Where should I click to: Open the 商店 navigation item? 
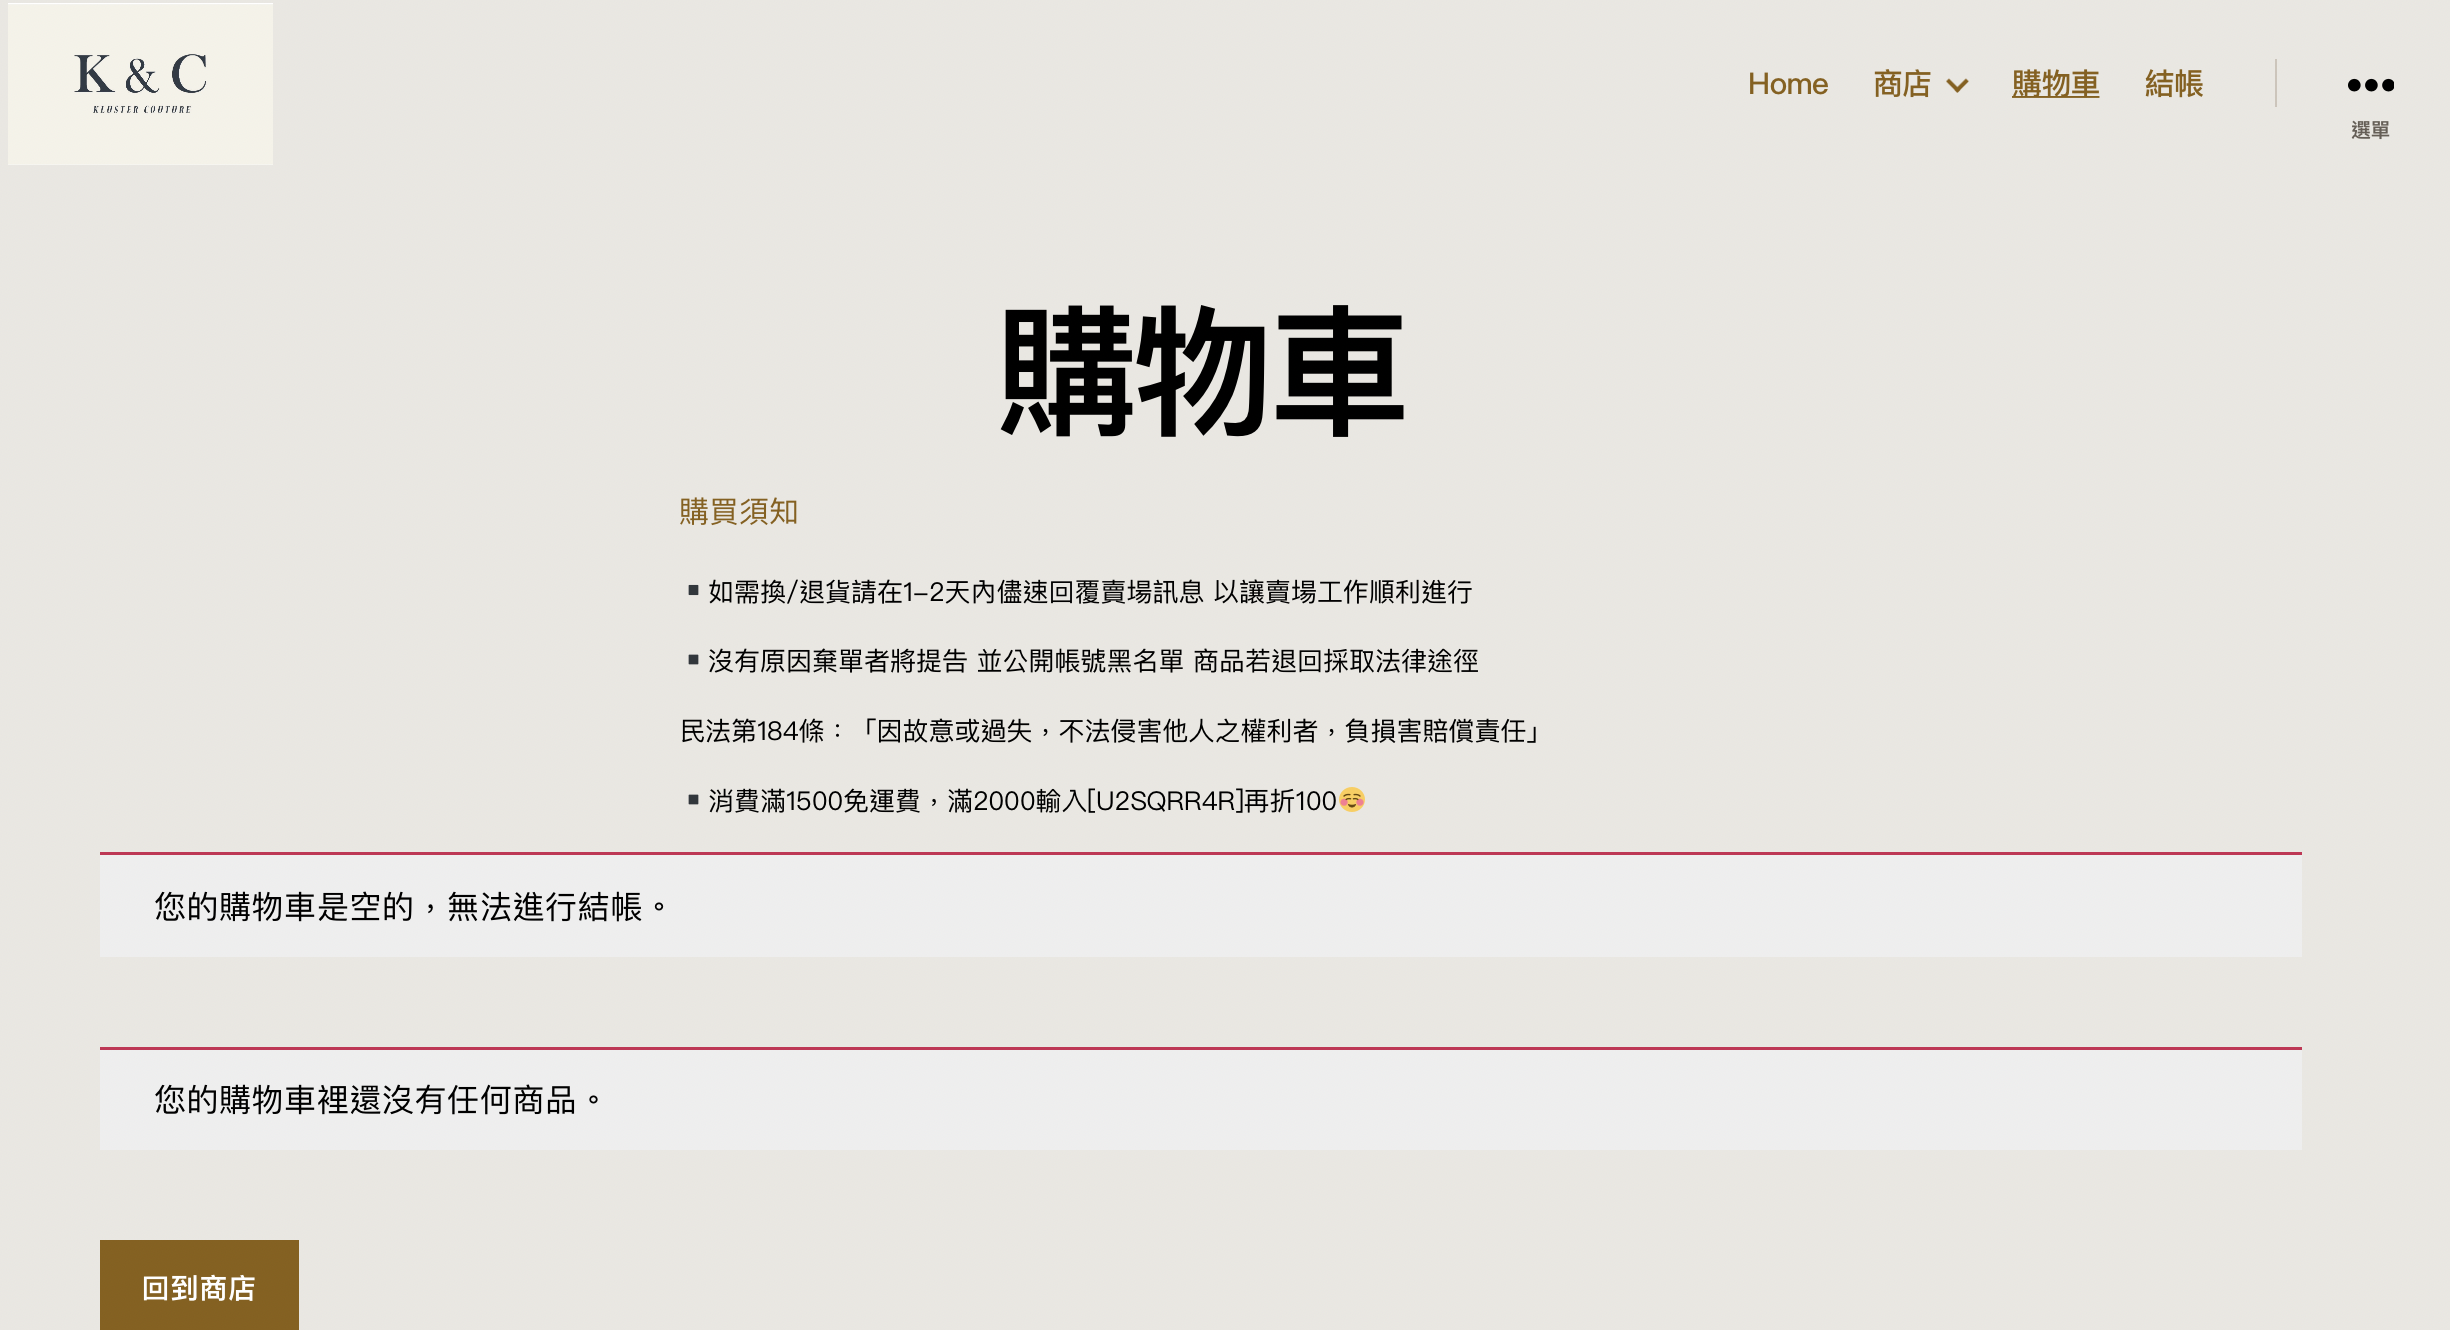[x=1901, y=84]
